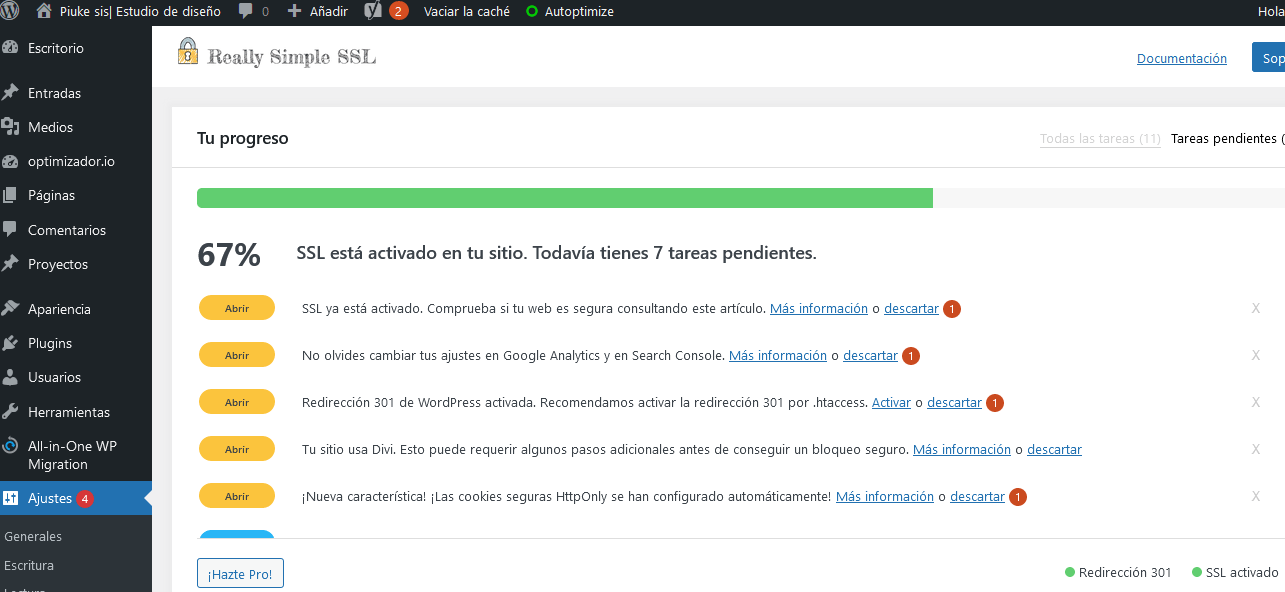Open the comments bubble icon in admin bar

pos(246,12)
